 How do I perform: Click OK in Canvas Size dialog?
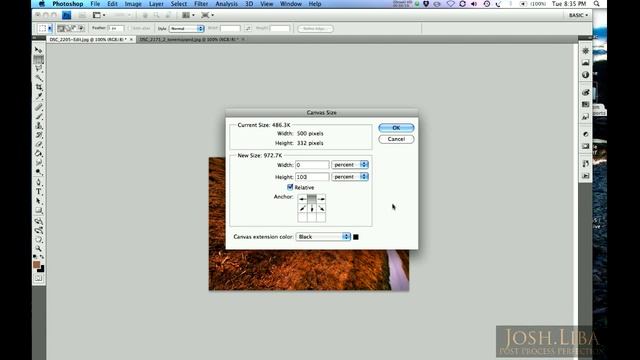(x=396, y=128)
